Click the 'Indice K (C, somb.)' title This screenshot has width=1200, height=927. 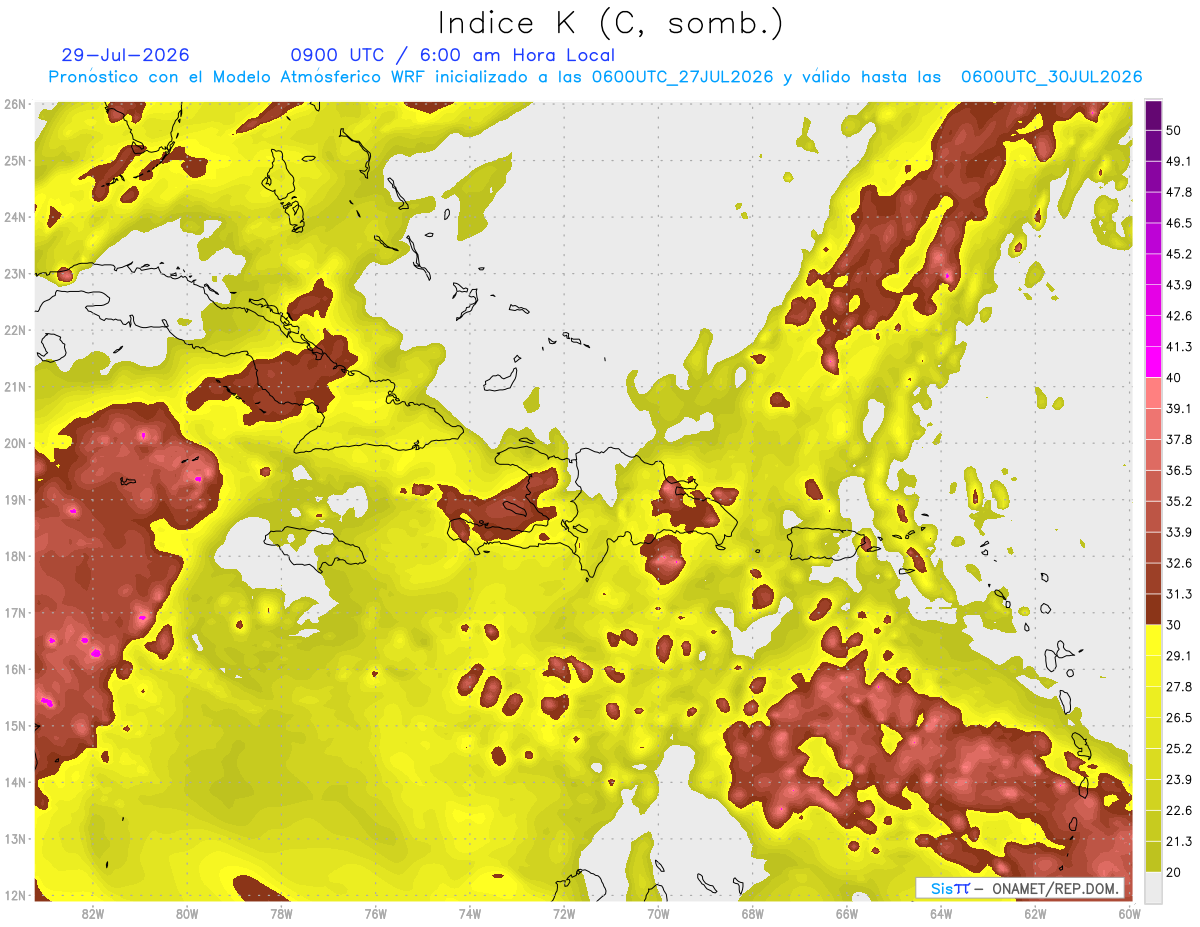tap(611, 23)
